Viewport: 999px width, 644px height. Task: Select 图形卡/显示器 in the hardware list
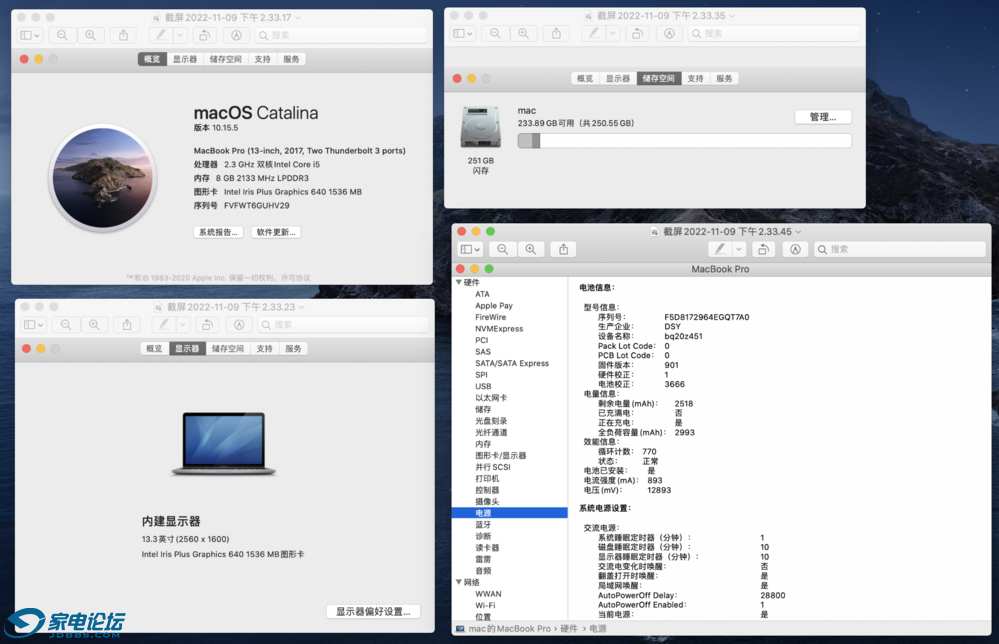pos(501,455)
